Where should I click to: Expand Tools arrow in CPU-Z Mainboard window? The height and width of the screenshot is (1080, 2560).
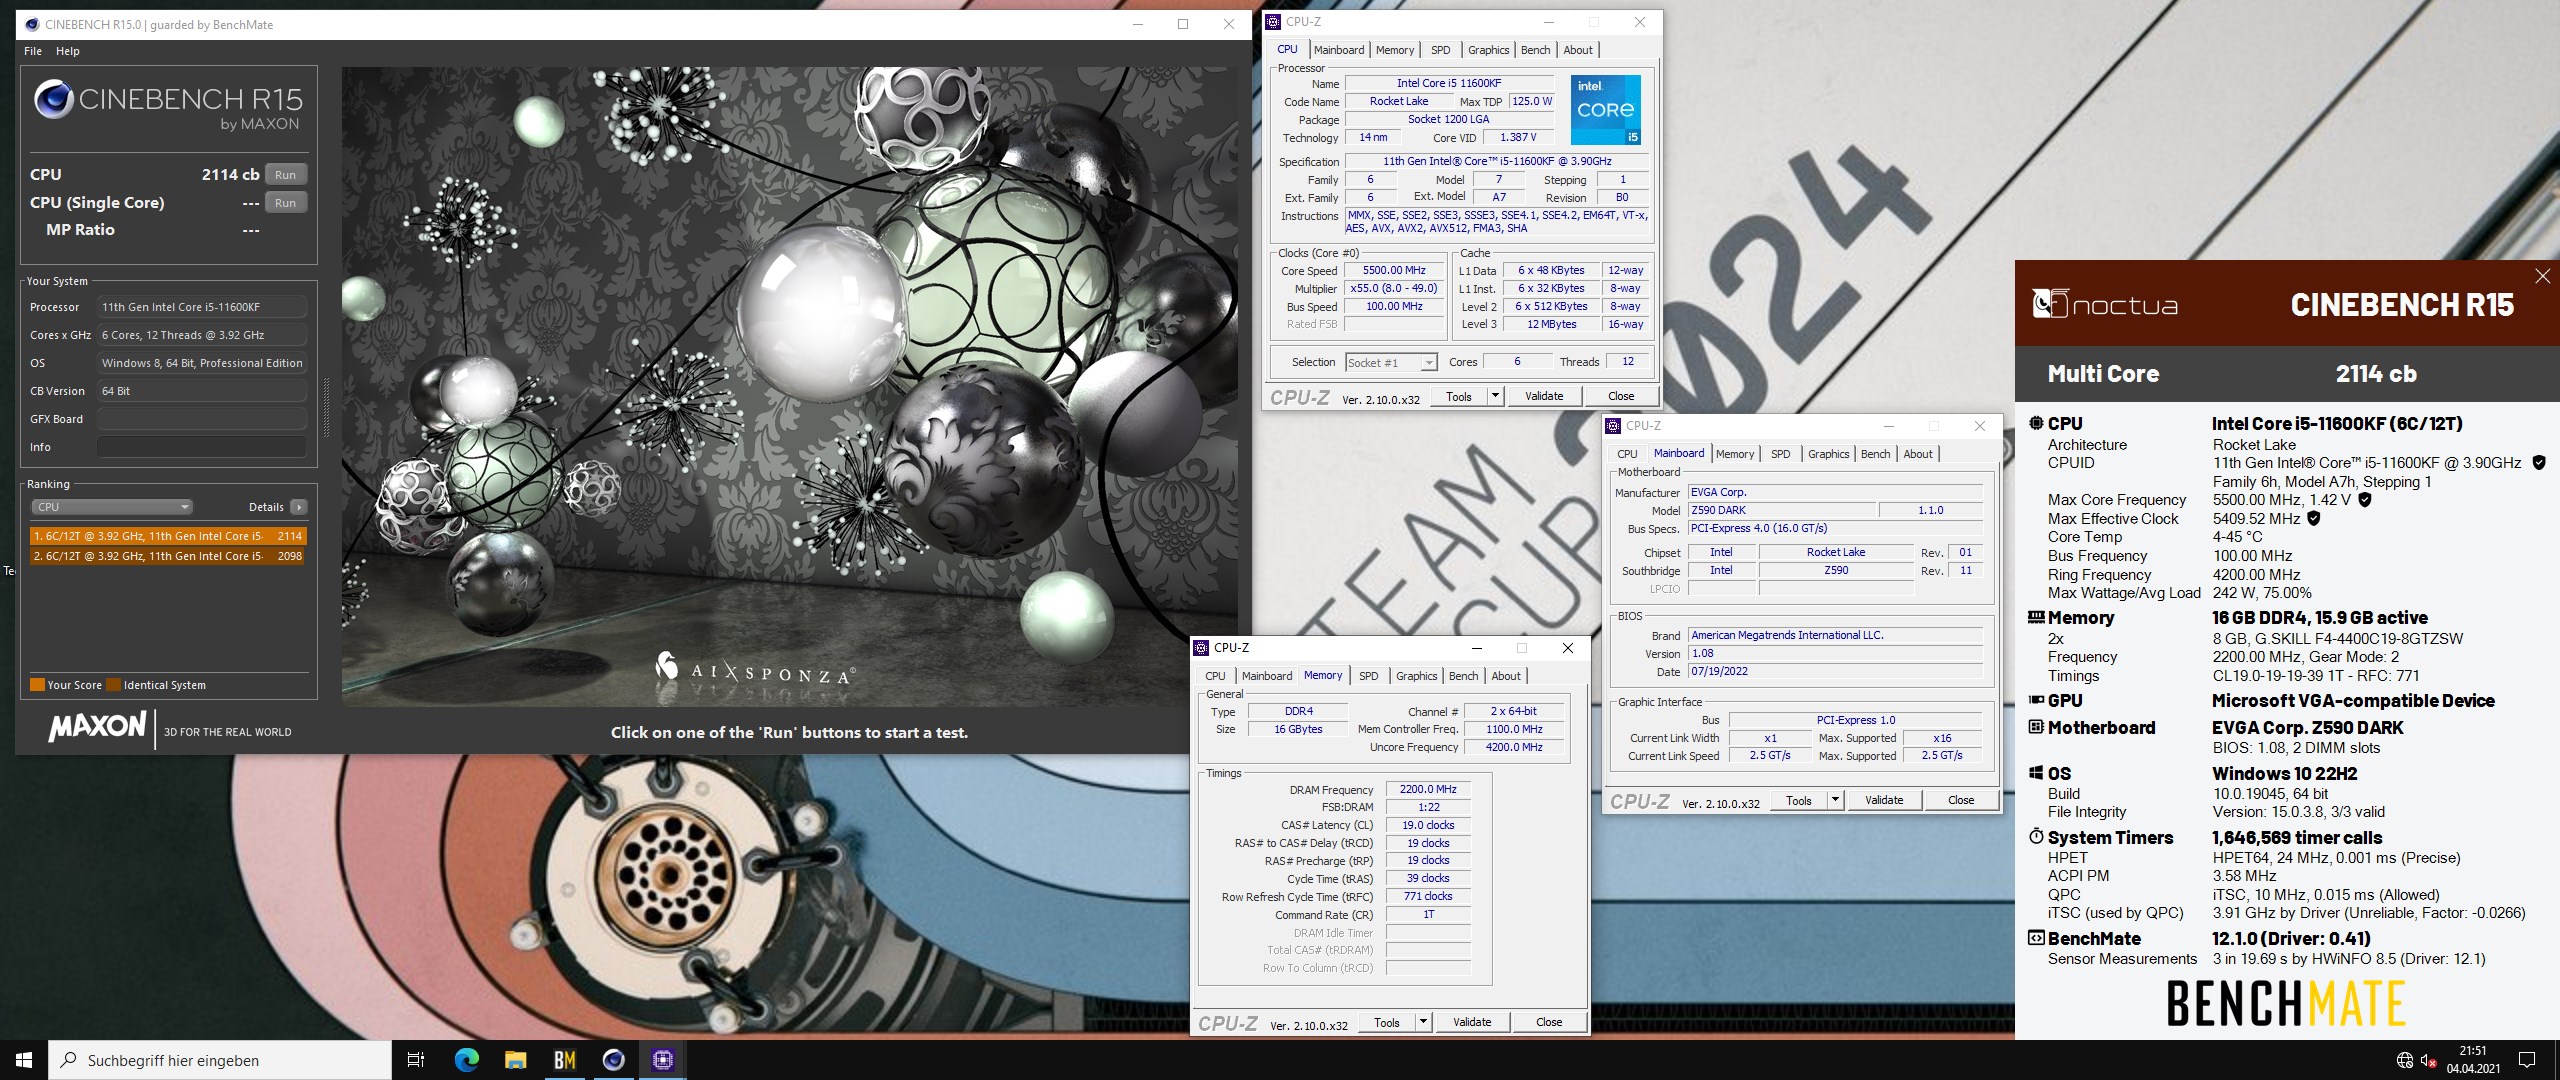(1835, 800)
